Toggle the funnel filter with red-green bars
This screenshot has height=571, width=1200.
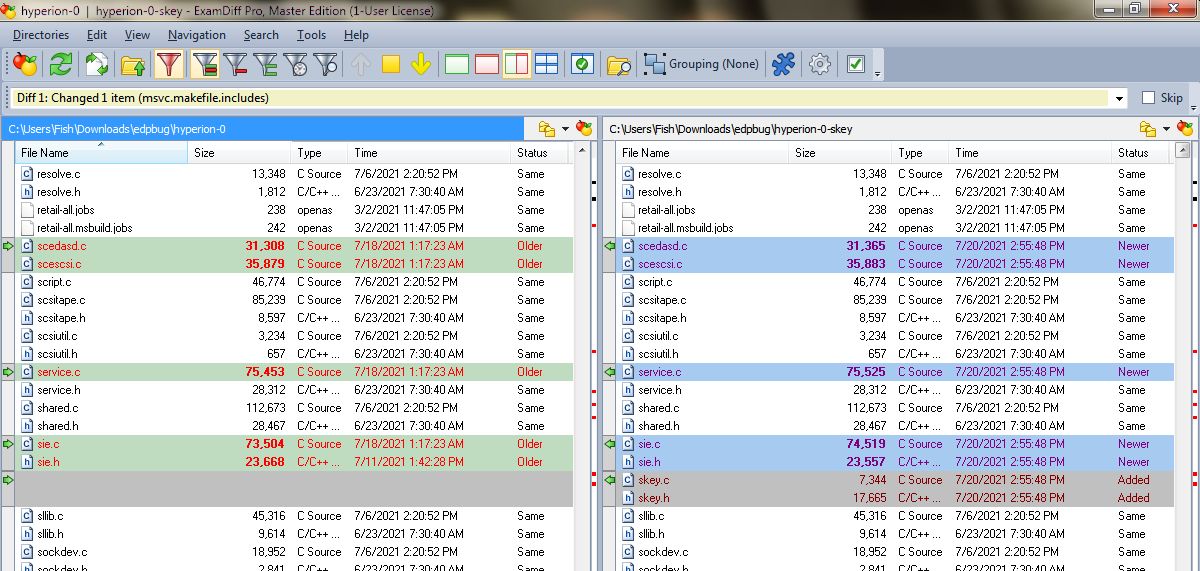[x=205, y=65]
